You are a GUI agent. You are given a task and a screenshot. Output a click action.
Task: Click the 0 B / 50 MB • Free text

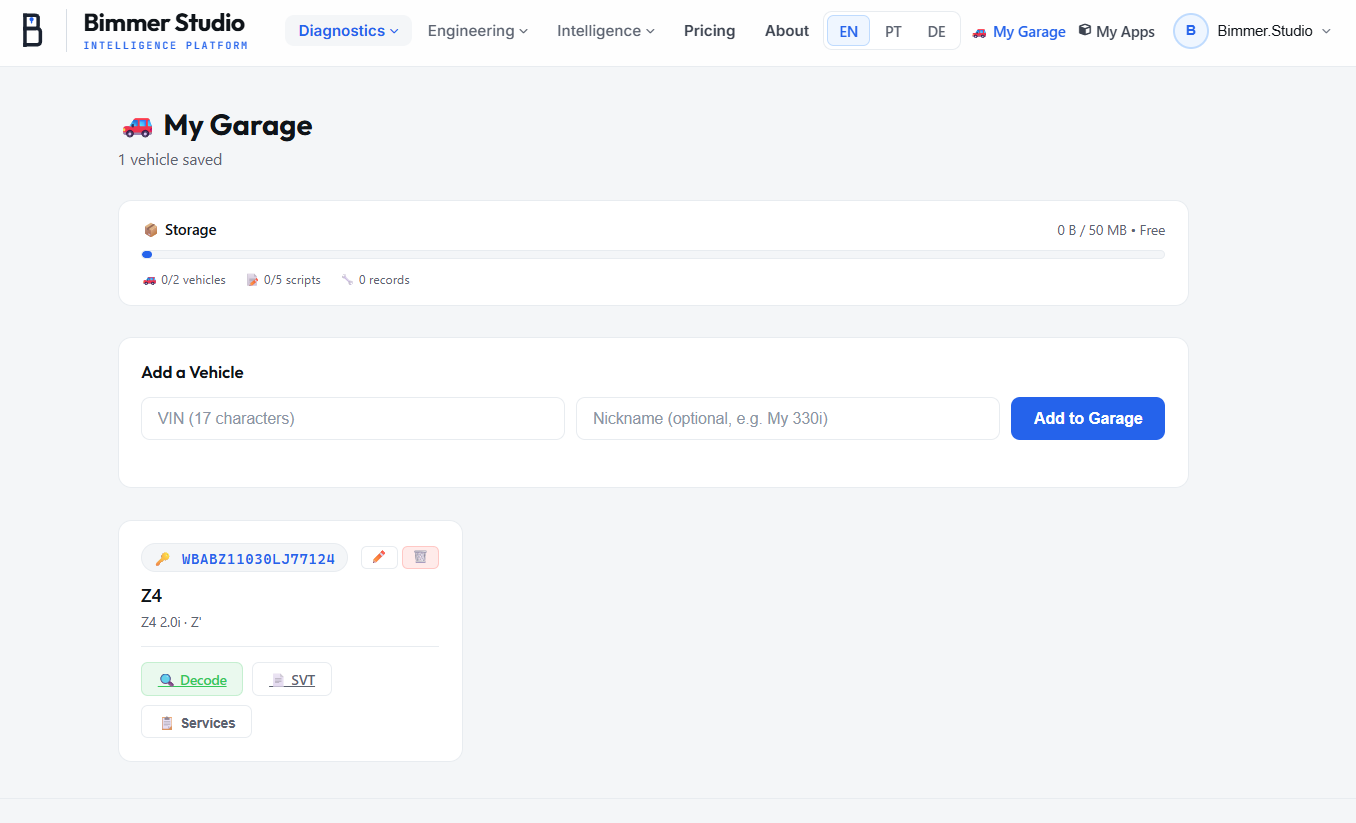point(1111,230)
